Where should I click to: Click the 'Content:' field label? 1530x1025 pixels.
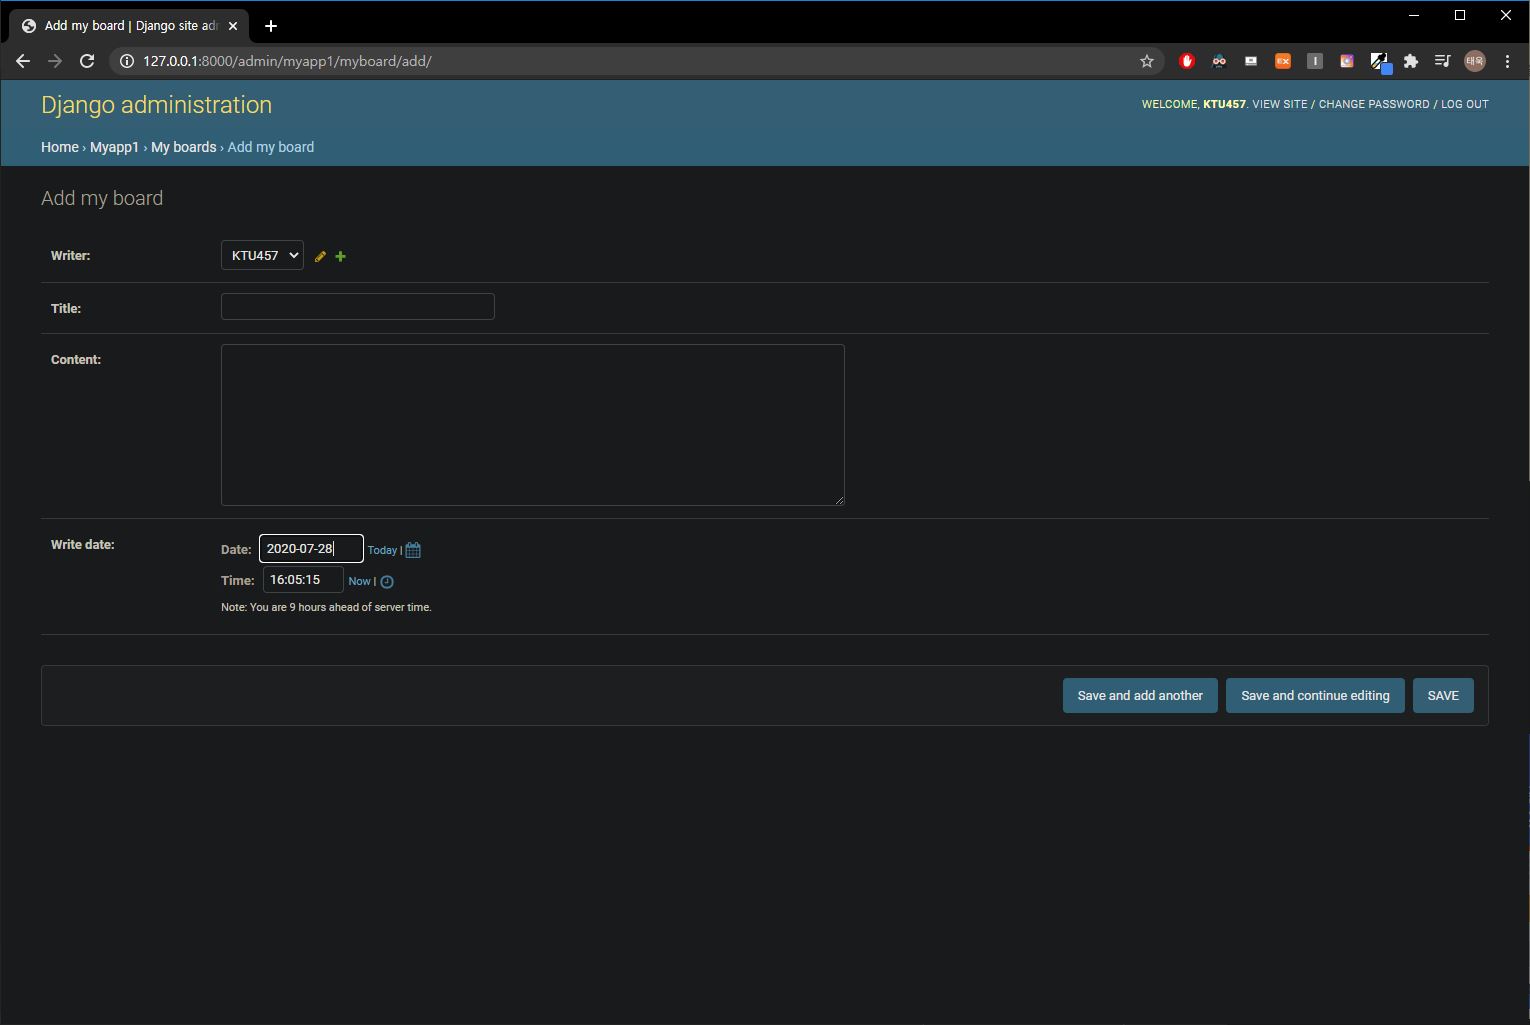click(x=76, y=360)
